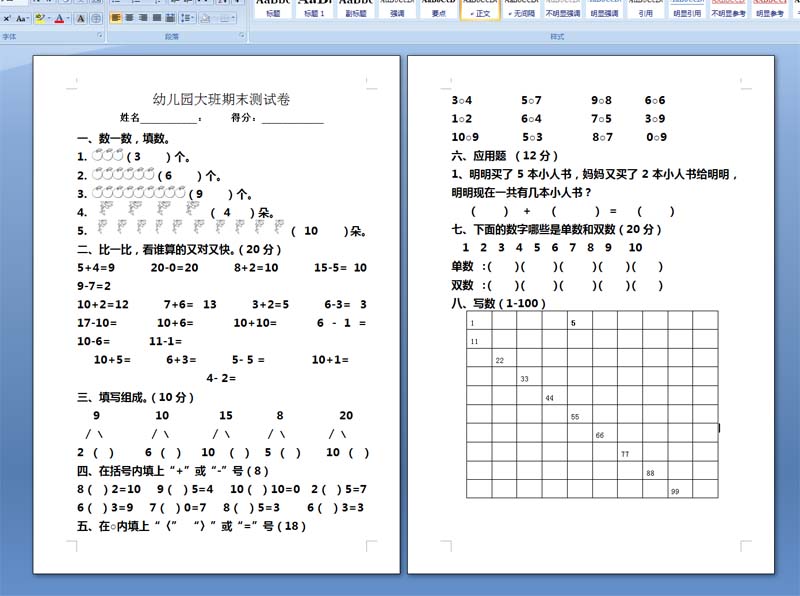Image resolution: width=800 pixels, height=596 pixels.
Task: Click the heading 三、填写组成。(10分)
Action: tap(135, 397)
